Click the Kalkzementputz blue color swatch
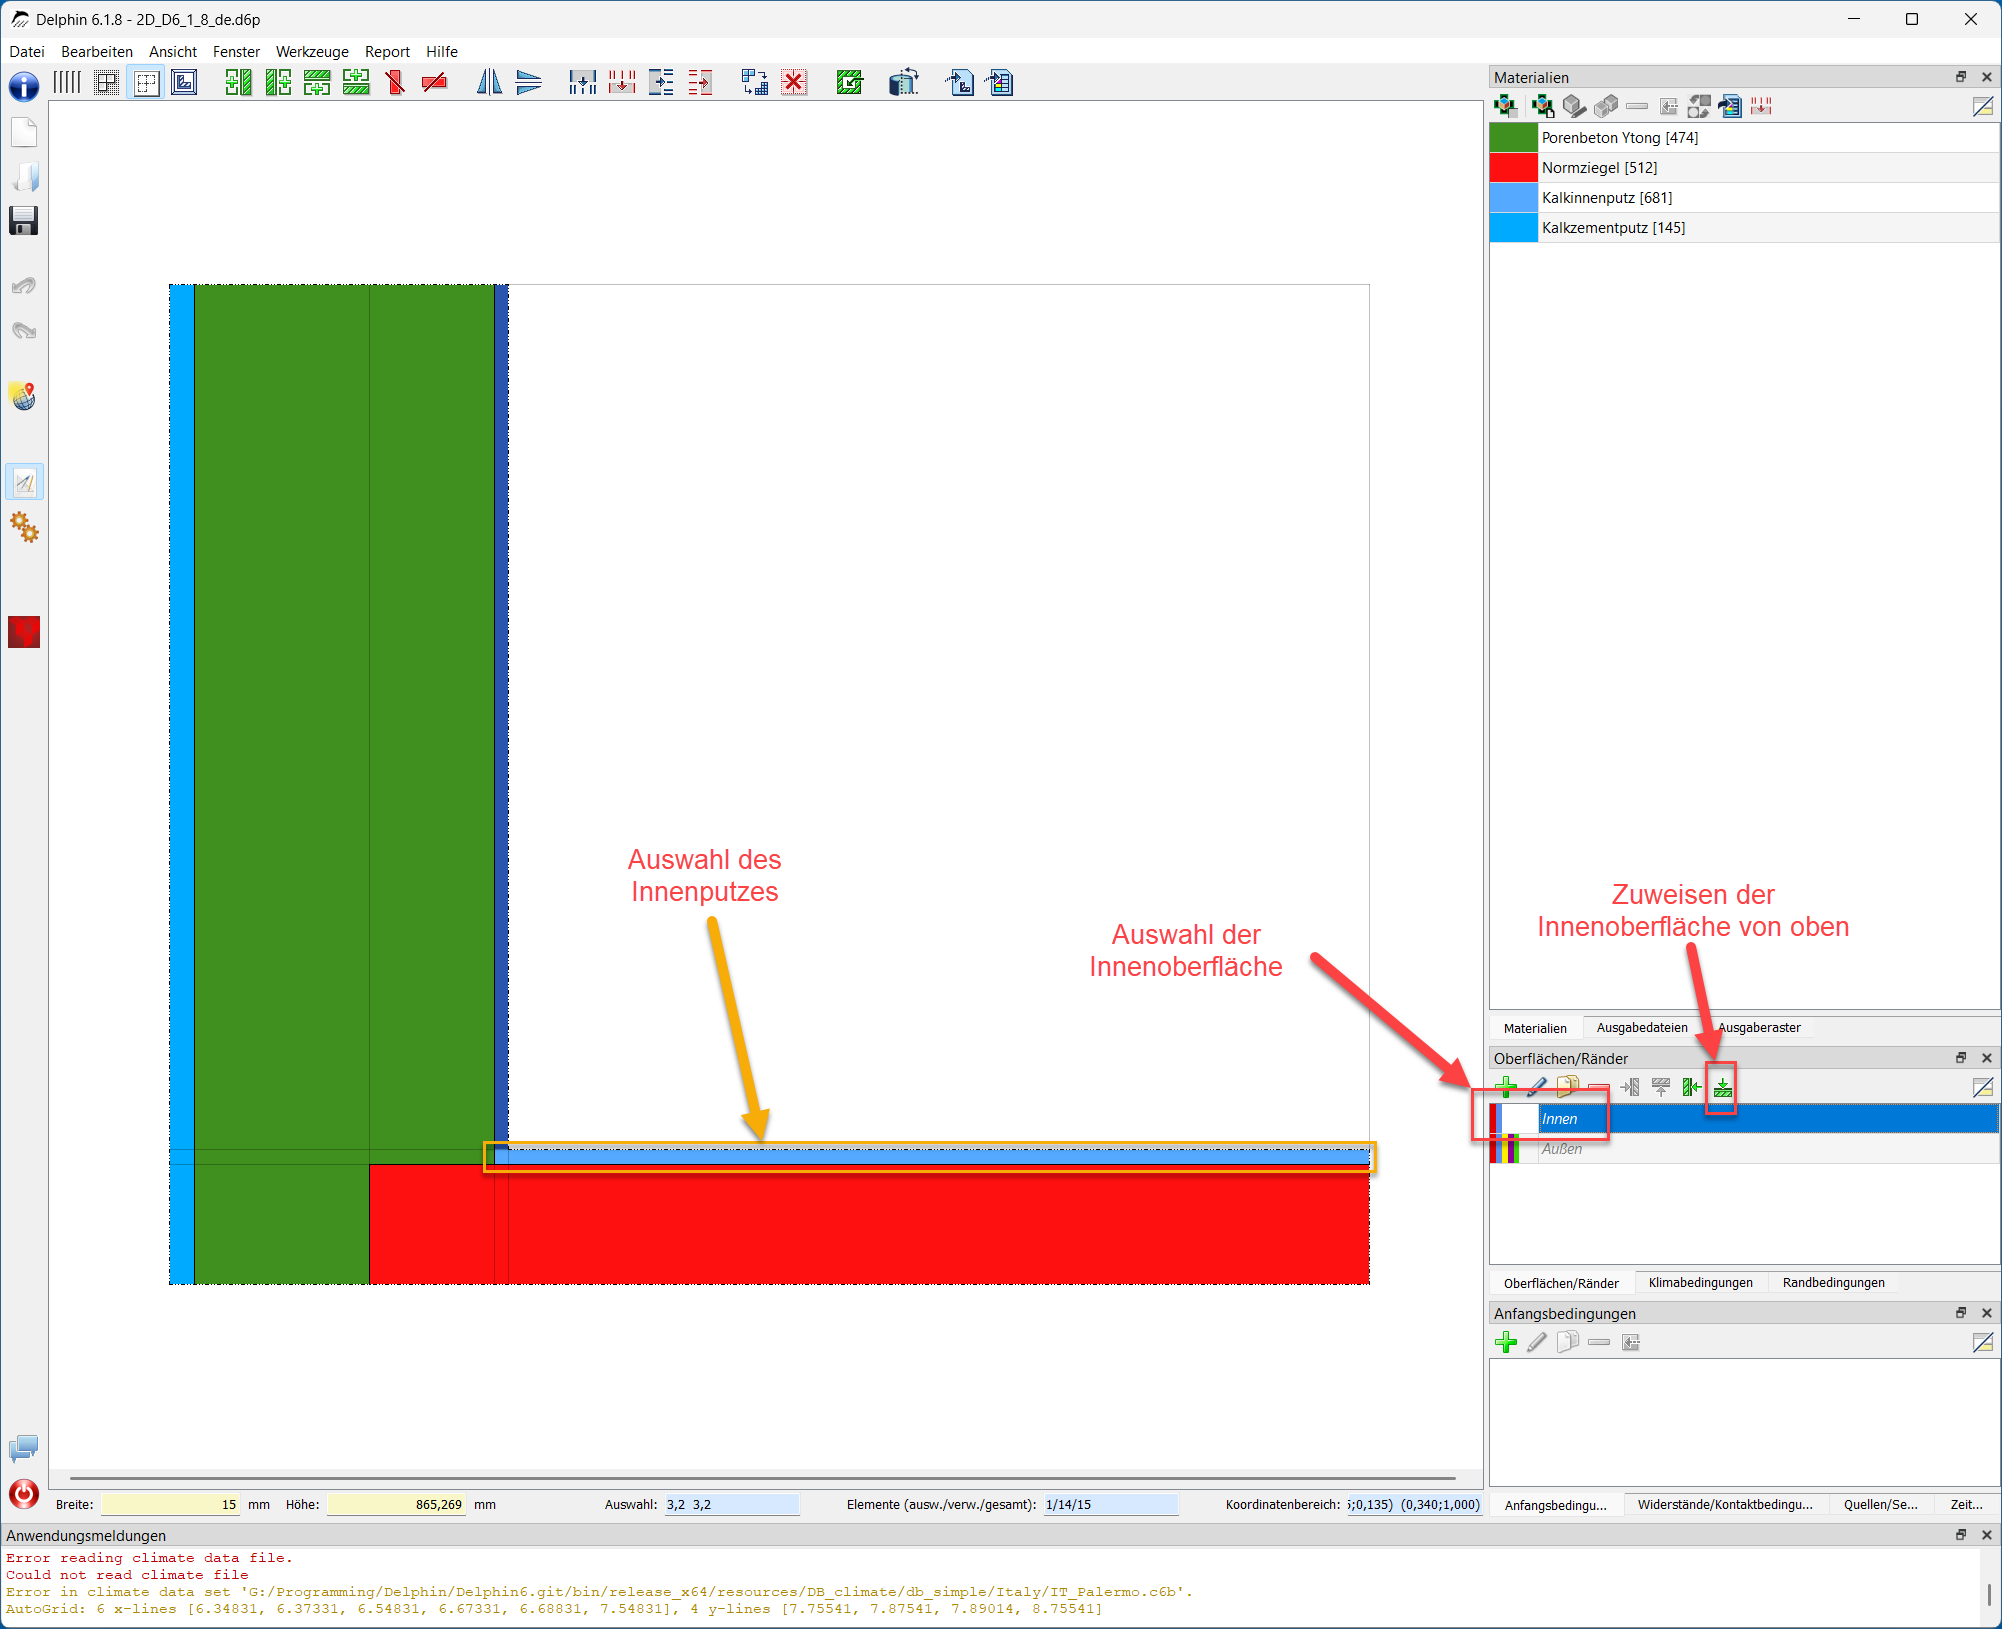 pyautogui.click(x=1513, y=228)
